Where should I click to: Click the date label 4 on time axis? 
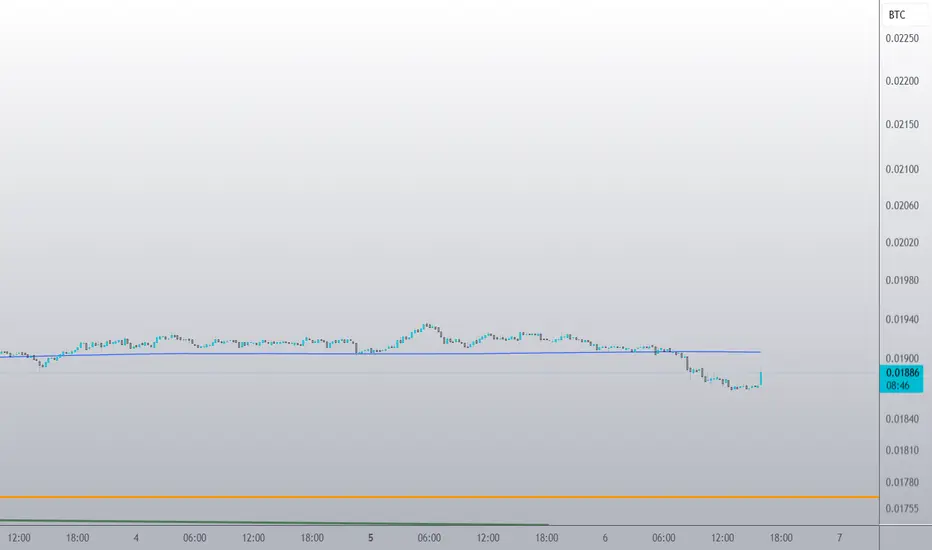click(136, 538)
